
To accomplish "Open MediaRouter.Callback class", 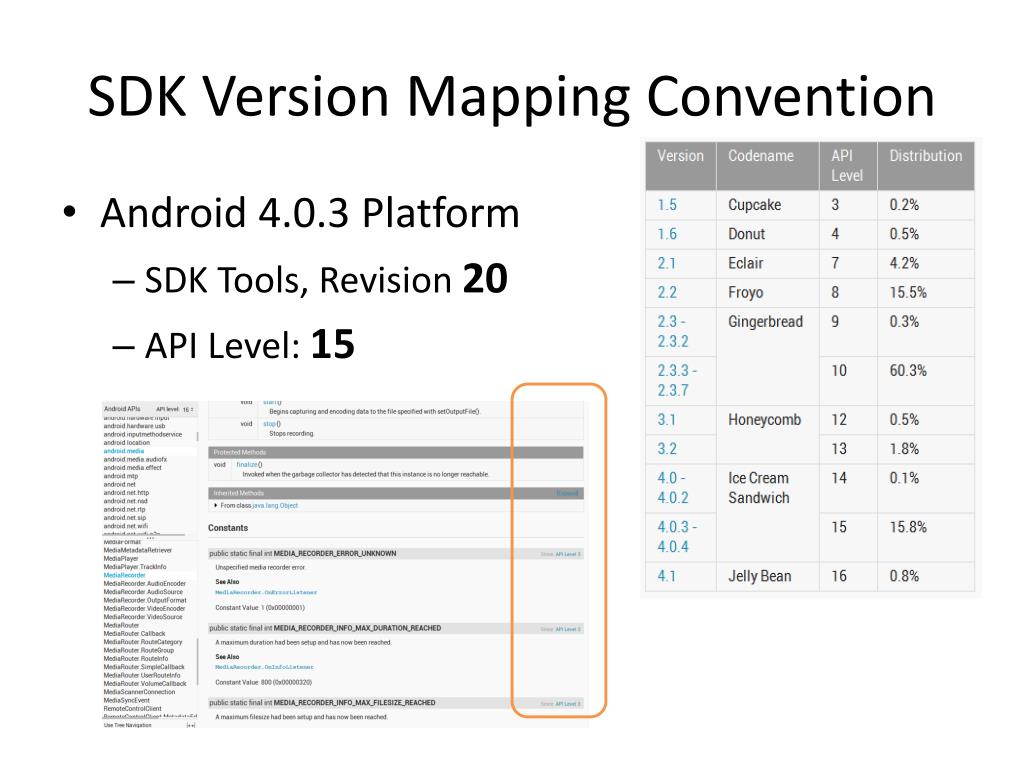I will 134,633.
